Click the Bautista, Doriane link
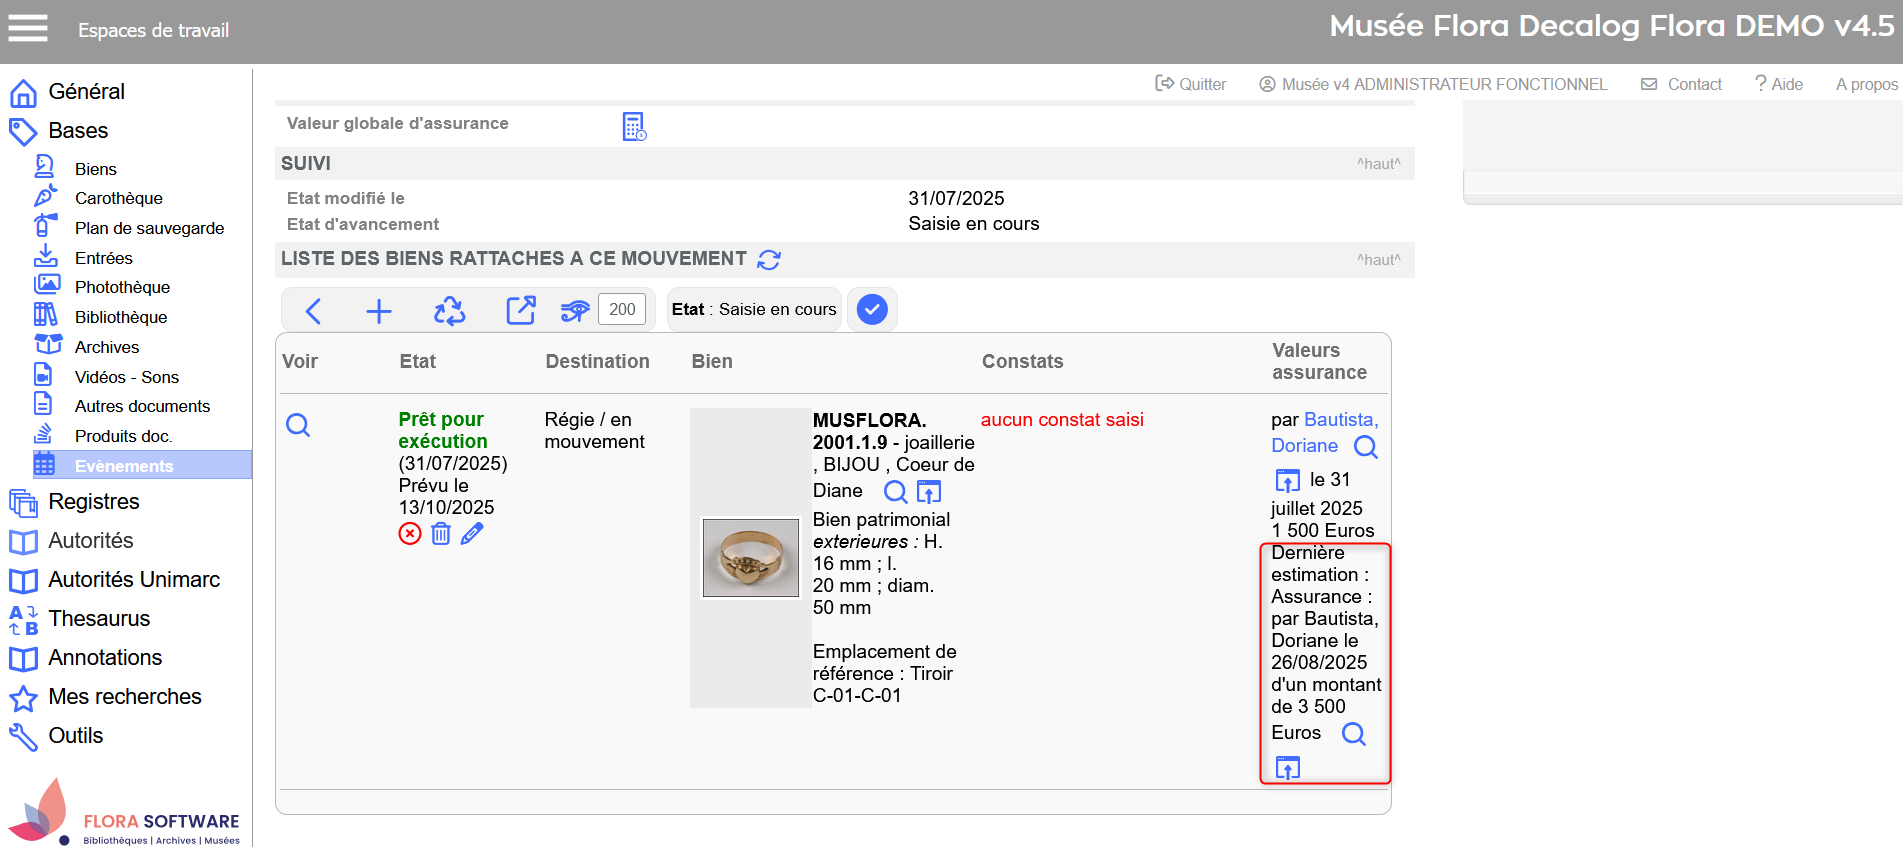 coord(1324,432)
